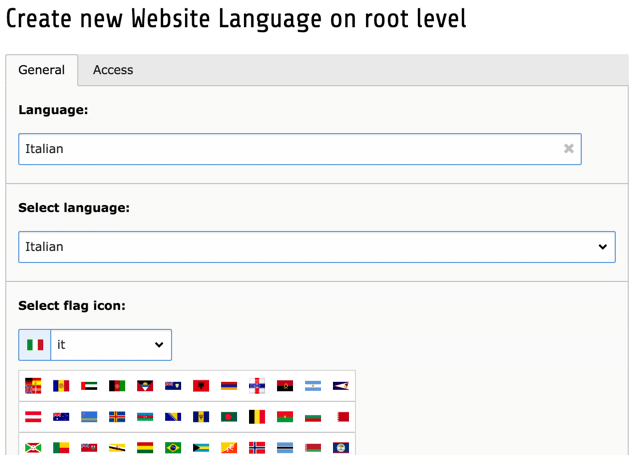Click the 'Select flag icon:' label
The image size is (639, 455).
tap(72, 305)
